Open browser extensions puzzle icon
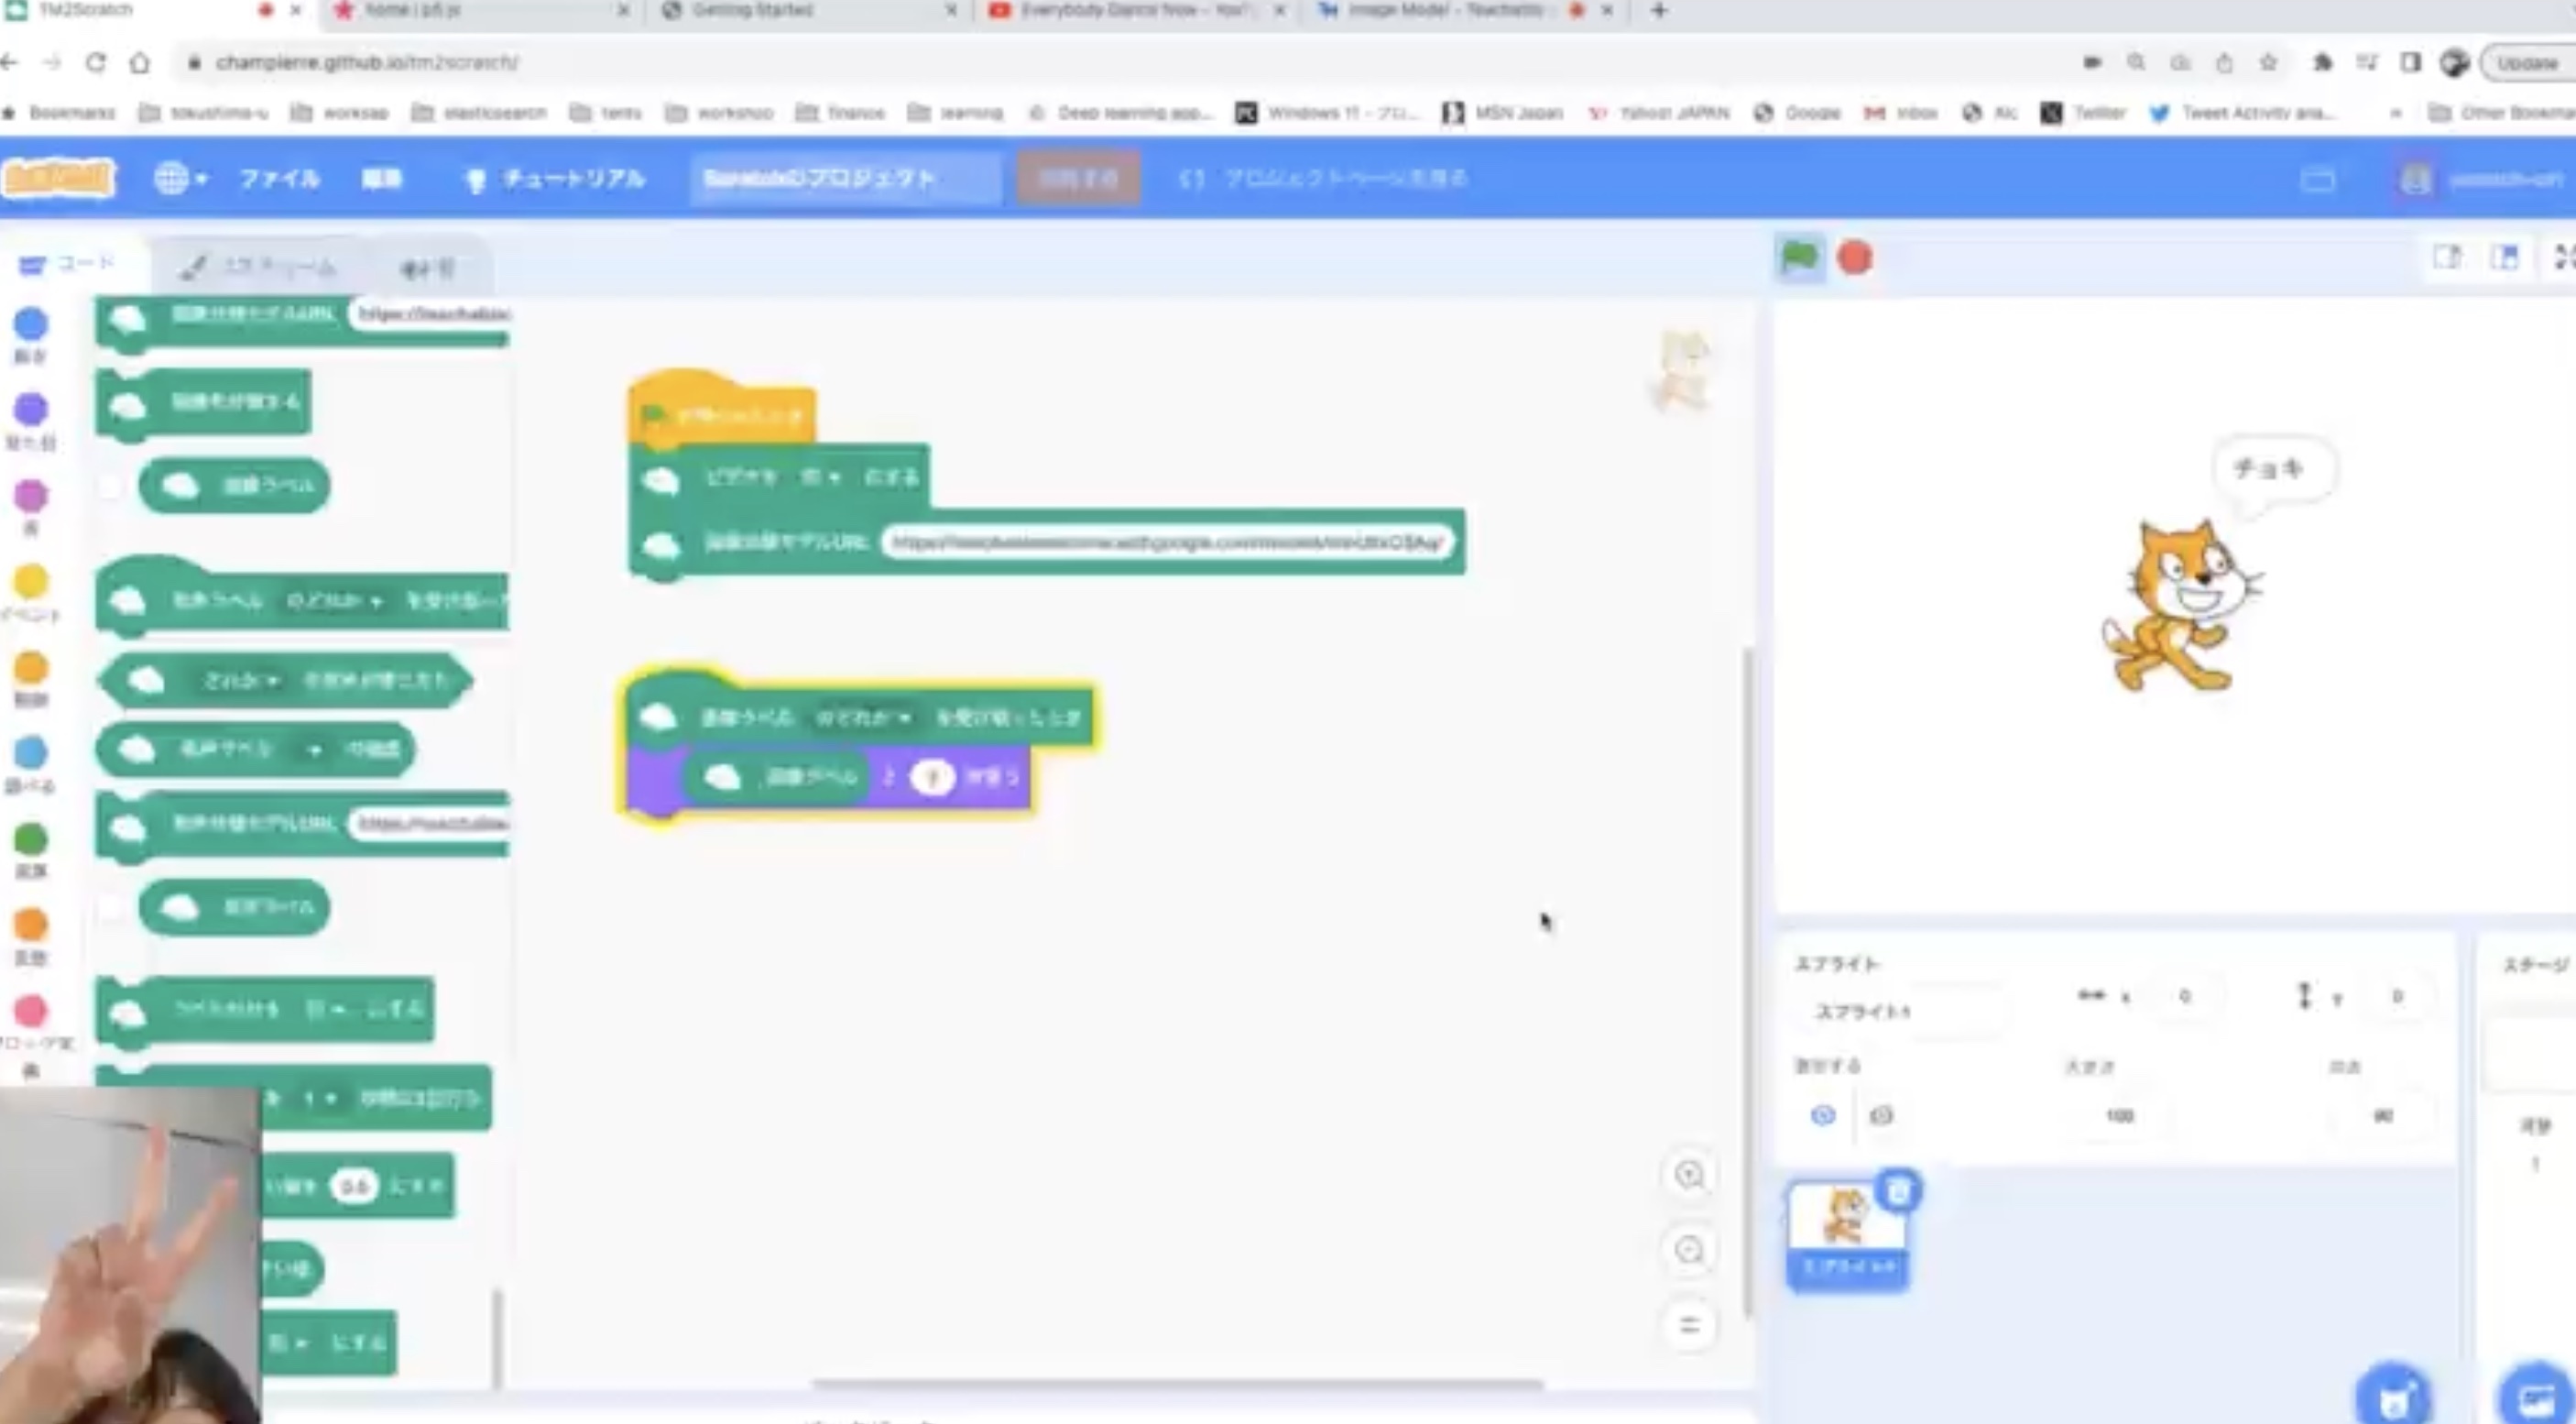 (x=2322, y=62)
